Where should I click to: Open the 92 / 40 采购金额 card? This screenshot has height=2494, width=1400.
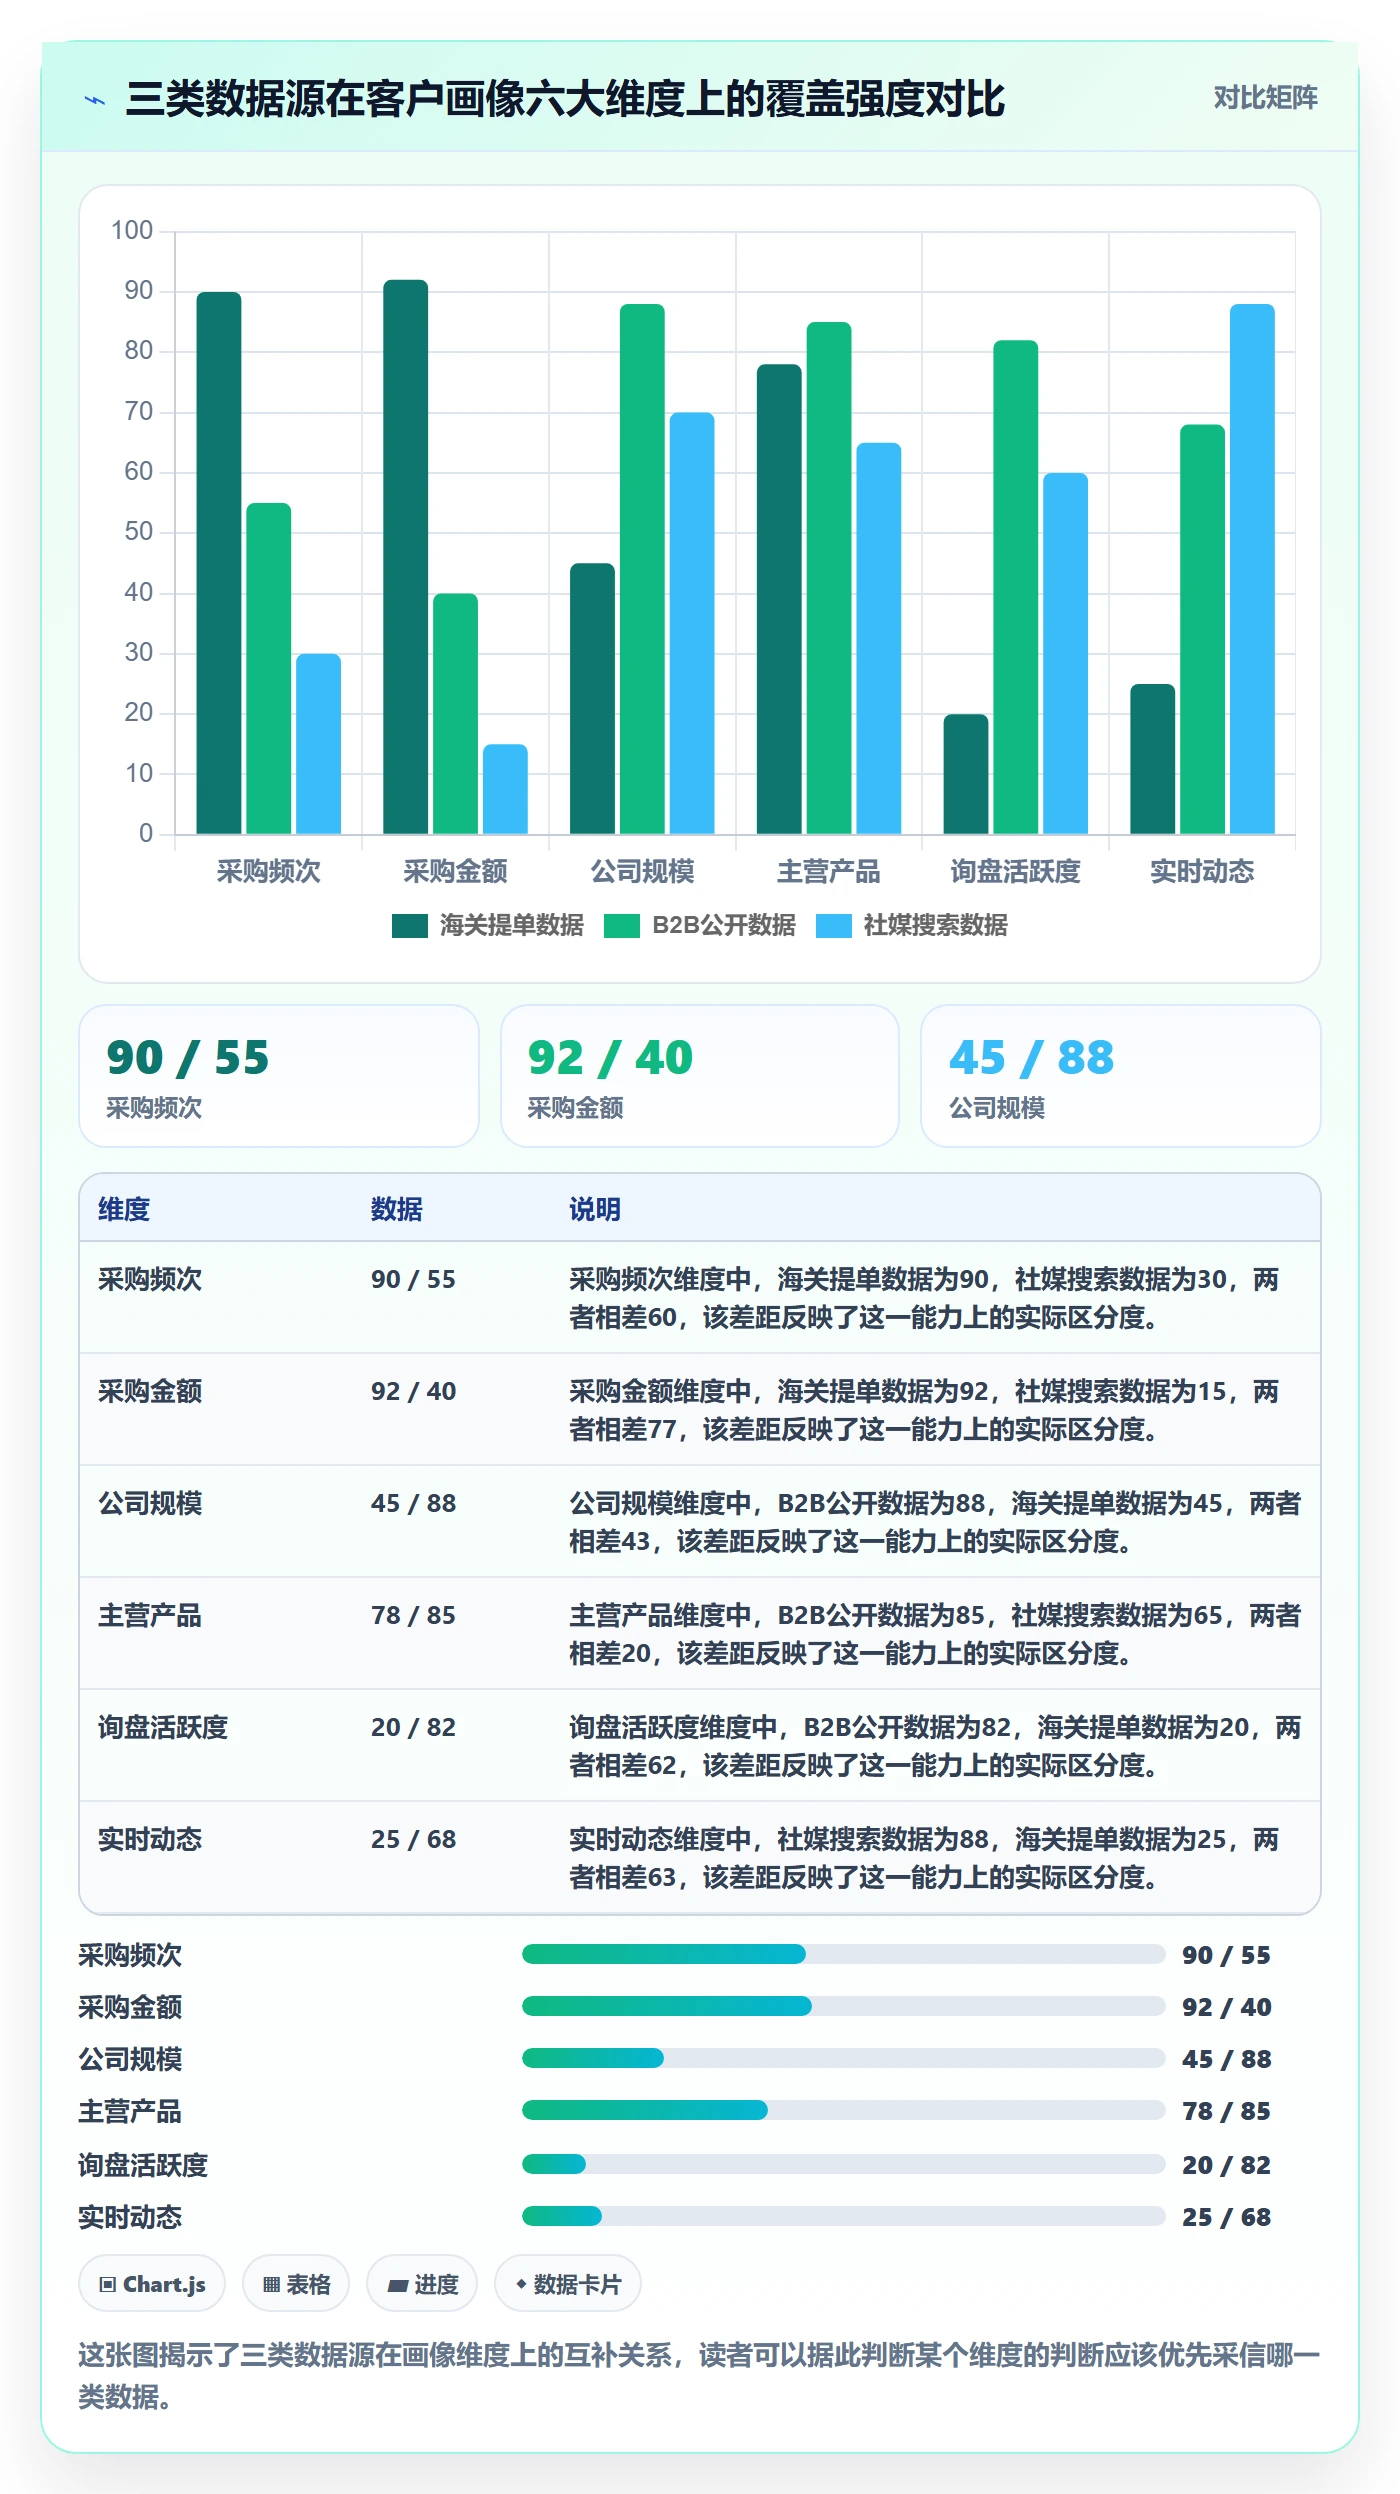(700, 1076)
